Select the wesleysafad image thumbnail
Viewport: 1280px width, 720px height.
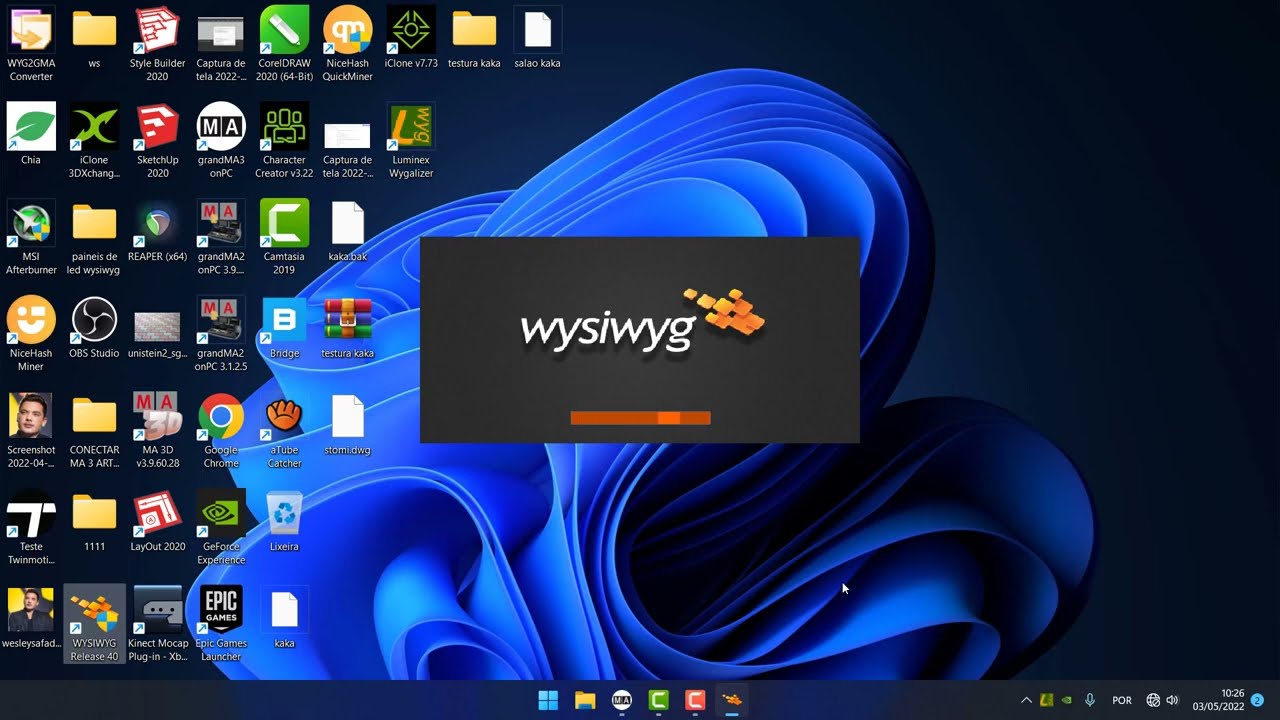(31, 619)
